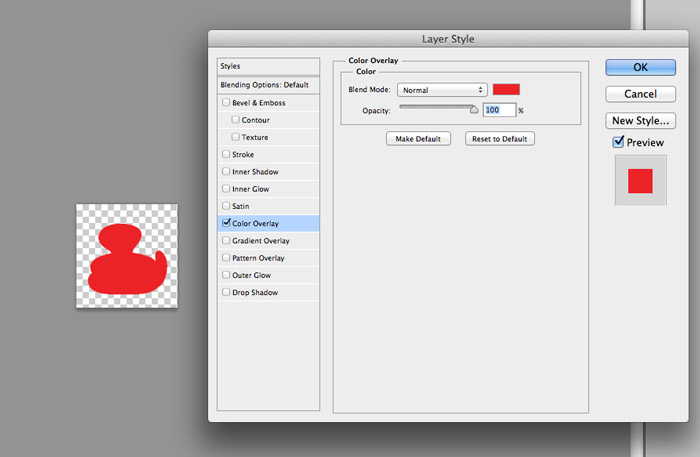
Task: Select the Gradient Overlay row label
Action: tap(261, 241)
